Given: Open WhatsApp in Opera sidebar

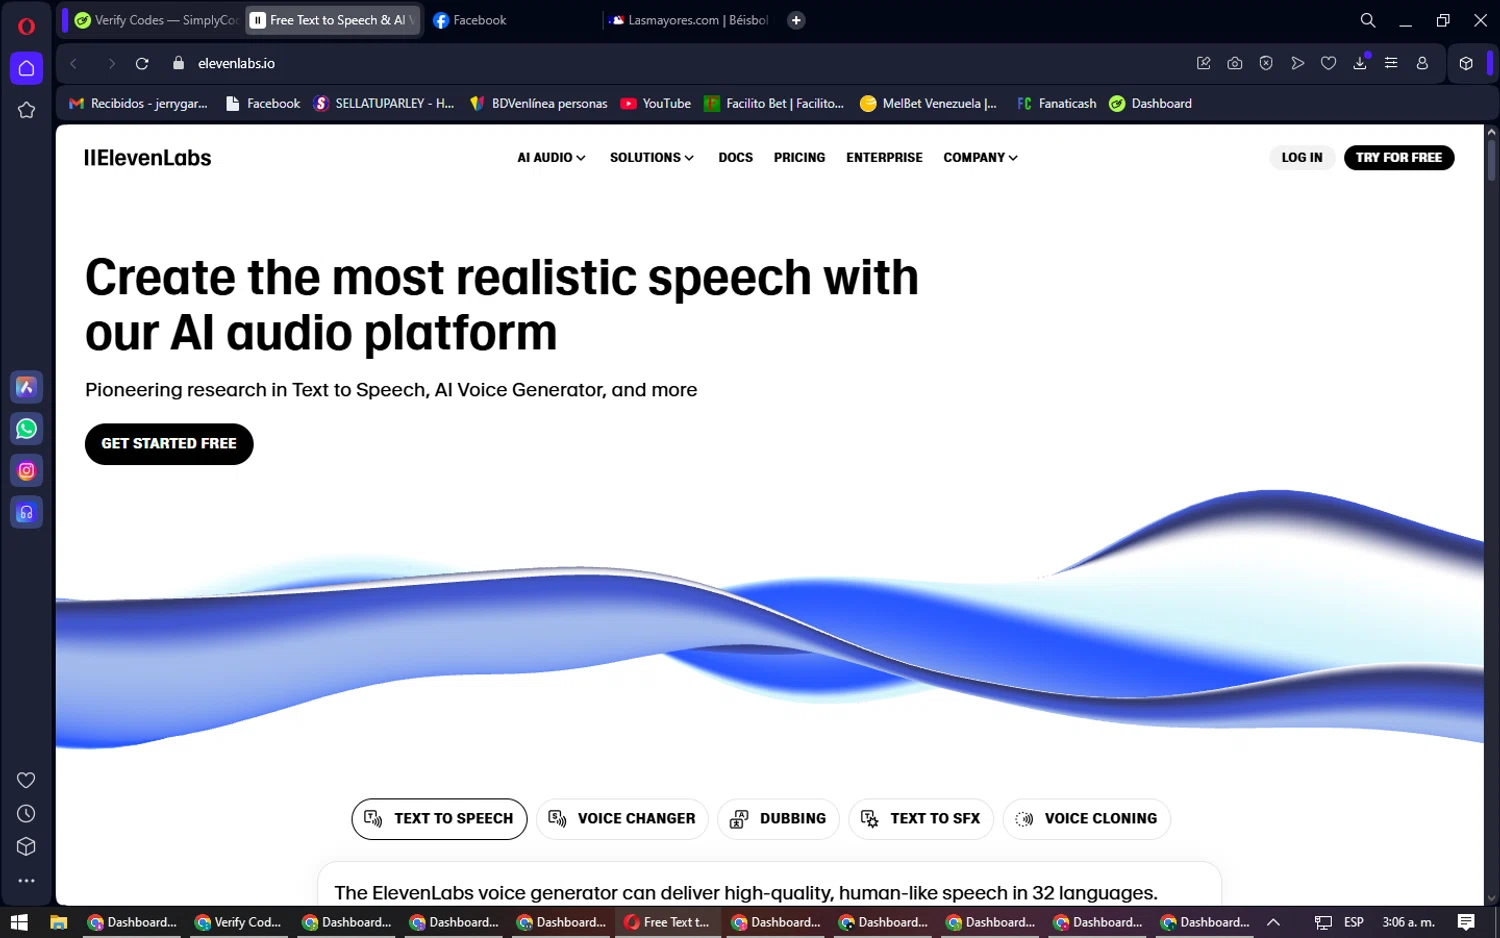Looking at the screenshot, I should [27, 429].
